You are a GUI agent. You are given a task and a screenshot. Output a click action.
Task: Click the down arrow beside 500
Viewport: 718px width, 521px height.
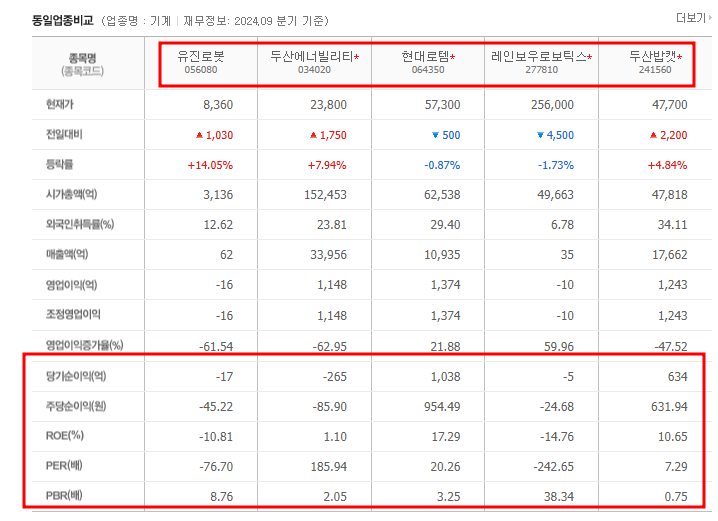tap(435, 135)
